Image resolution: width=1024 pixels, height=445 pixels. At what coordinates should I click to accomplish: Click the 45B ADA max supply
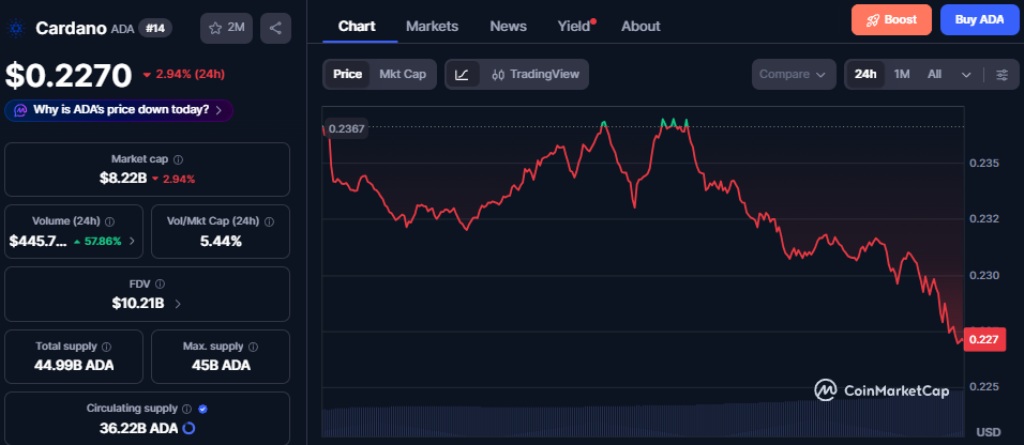(221, 365)
